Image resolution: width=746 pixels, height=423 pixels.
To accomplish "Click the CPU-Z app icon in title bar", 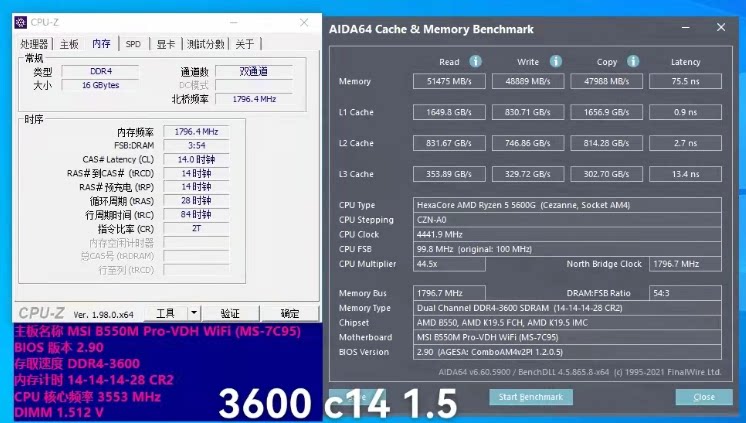I will coord(20,22).
